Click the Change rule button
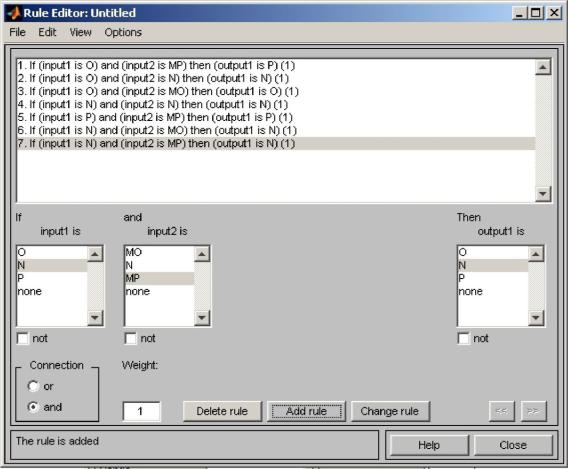Viewport: 568px width, 469px height. (390, 411)
